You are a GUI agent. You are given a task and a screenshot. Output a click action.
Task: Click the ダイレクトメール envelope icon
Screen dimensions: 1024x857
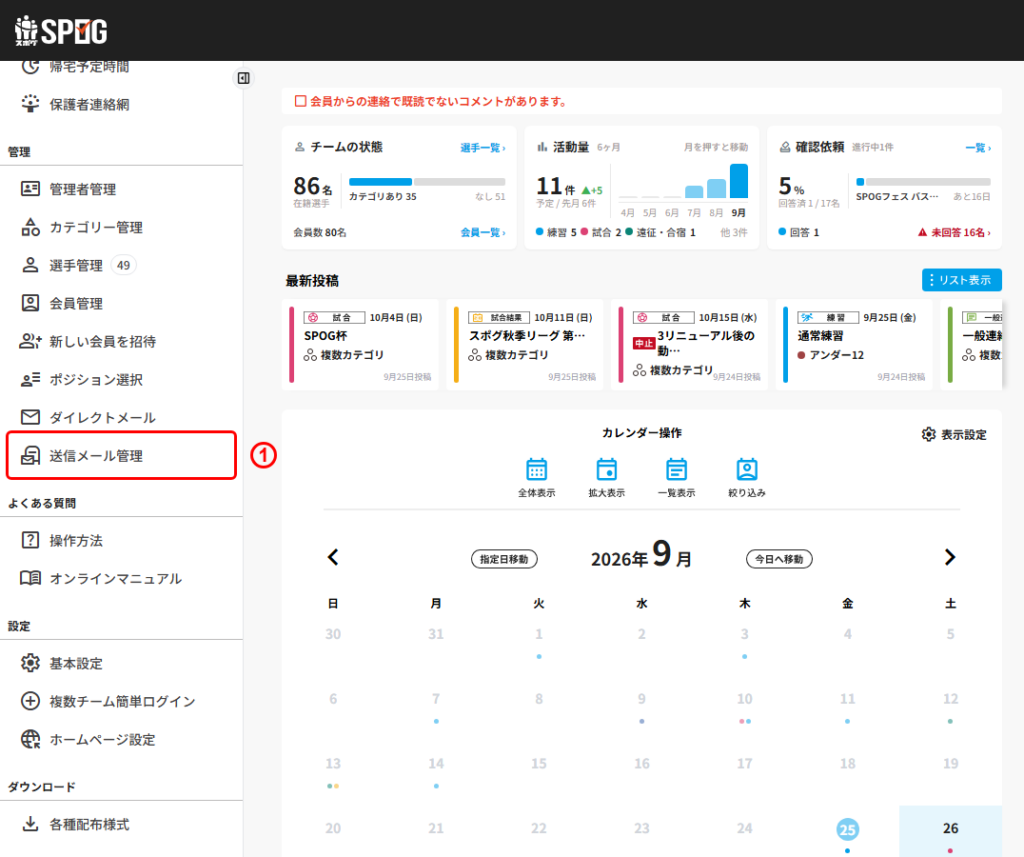tap(30, 417)
